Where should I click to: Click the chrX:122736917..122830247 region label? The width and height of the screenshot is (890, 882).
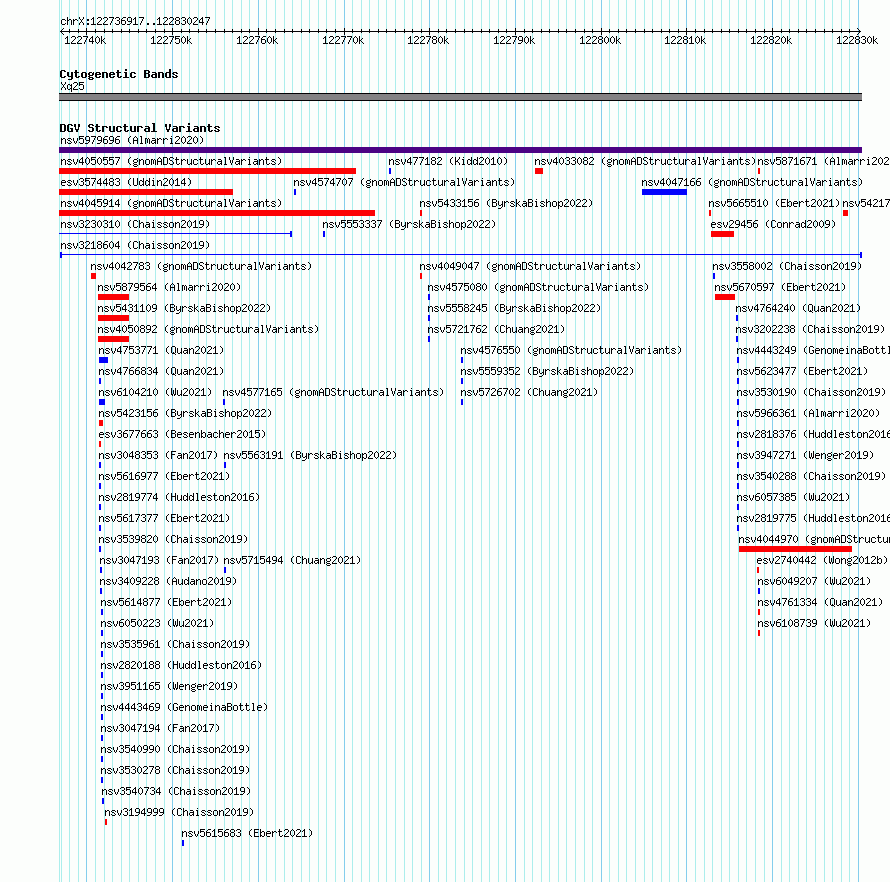click(x=135, y=21)
